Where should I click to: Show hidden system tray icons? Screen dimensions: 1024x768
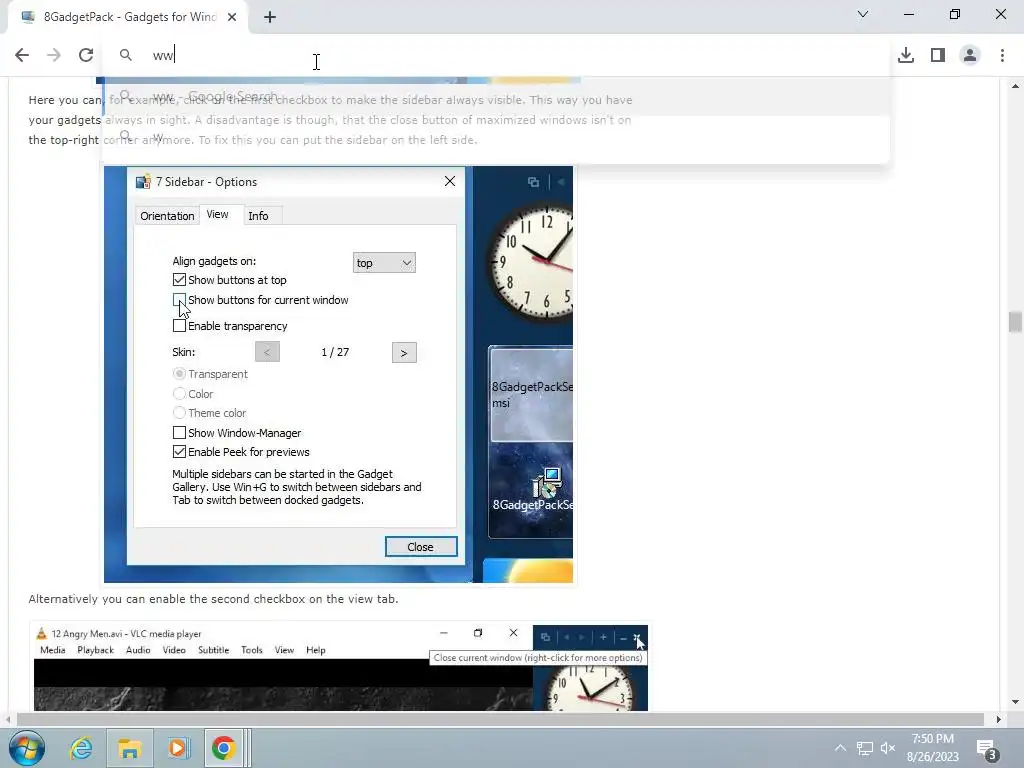(840, 748)
